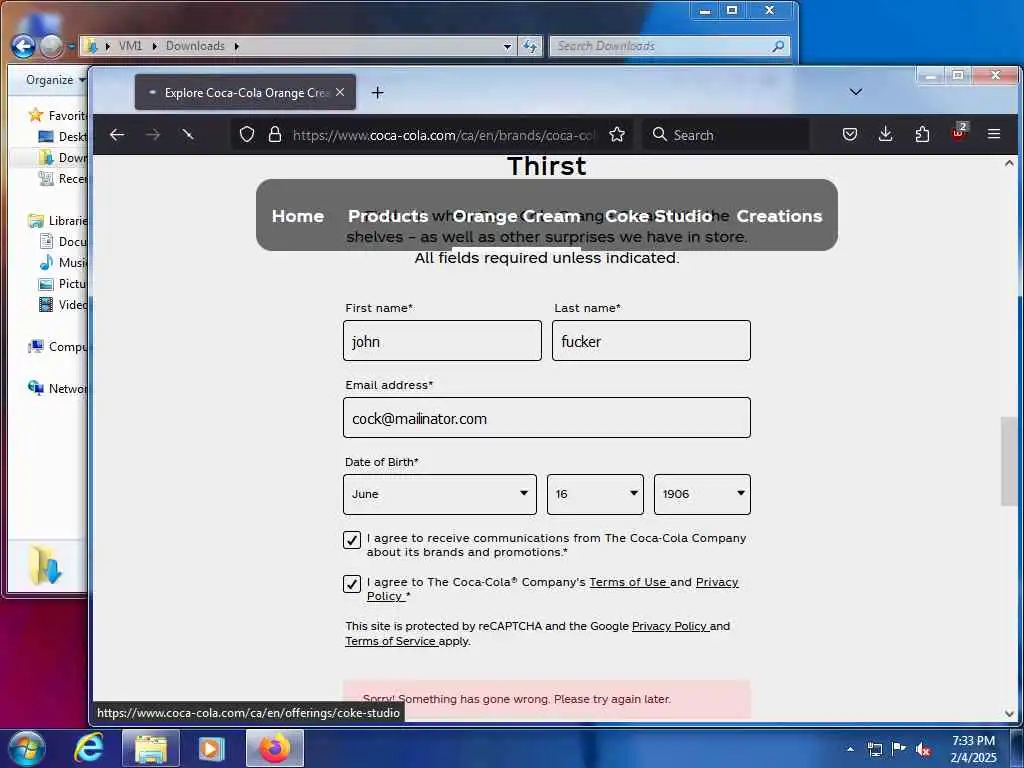The width and height of the screenshot is (1024, 768).
Task: Open new Firefox tab with plus
Action: click(x=377, y=93)
